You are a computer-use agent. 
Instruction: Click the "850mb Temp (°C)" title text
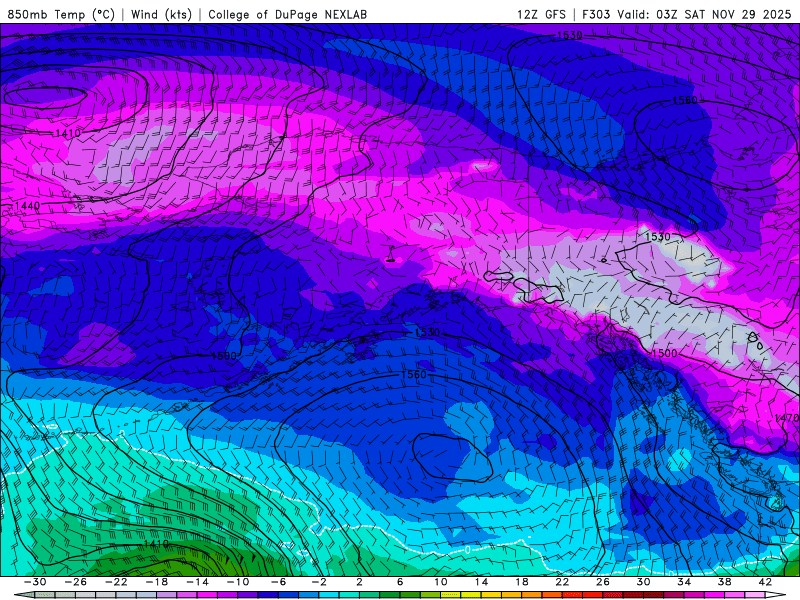[x=61, y=14]
